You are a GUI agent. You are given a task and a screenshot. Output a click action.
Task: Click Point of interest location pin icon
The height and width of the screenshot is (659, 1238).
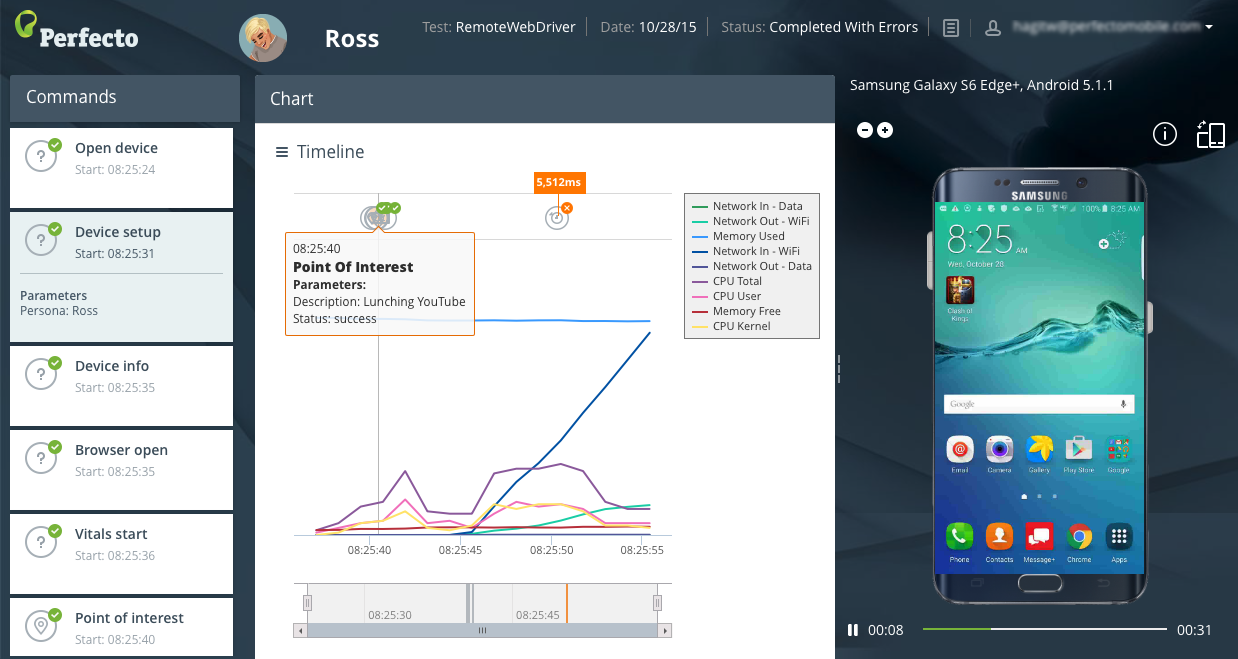[40, 627]
